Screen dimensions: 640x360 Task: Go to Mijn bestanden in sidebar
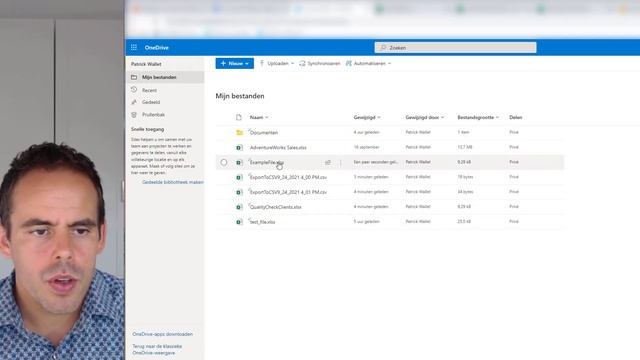[x=165, y=77]
